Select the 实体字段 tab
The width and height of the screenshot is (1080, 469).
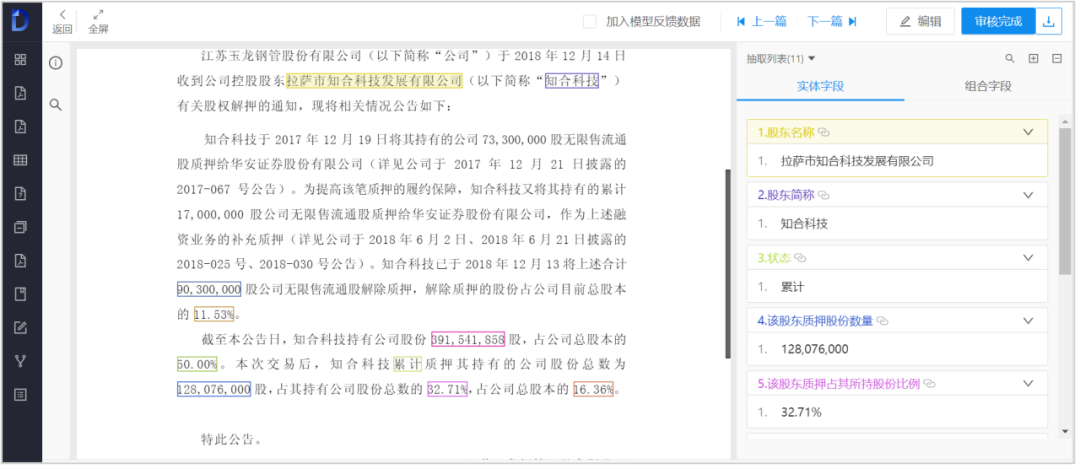pos(820,87)
